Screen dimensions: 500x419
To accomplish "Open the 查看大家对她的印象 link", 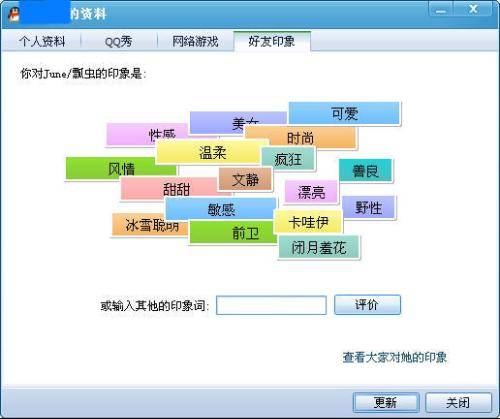I will pos(395,357).
